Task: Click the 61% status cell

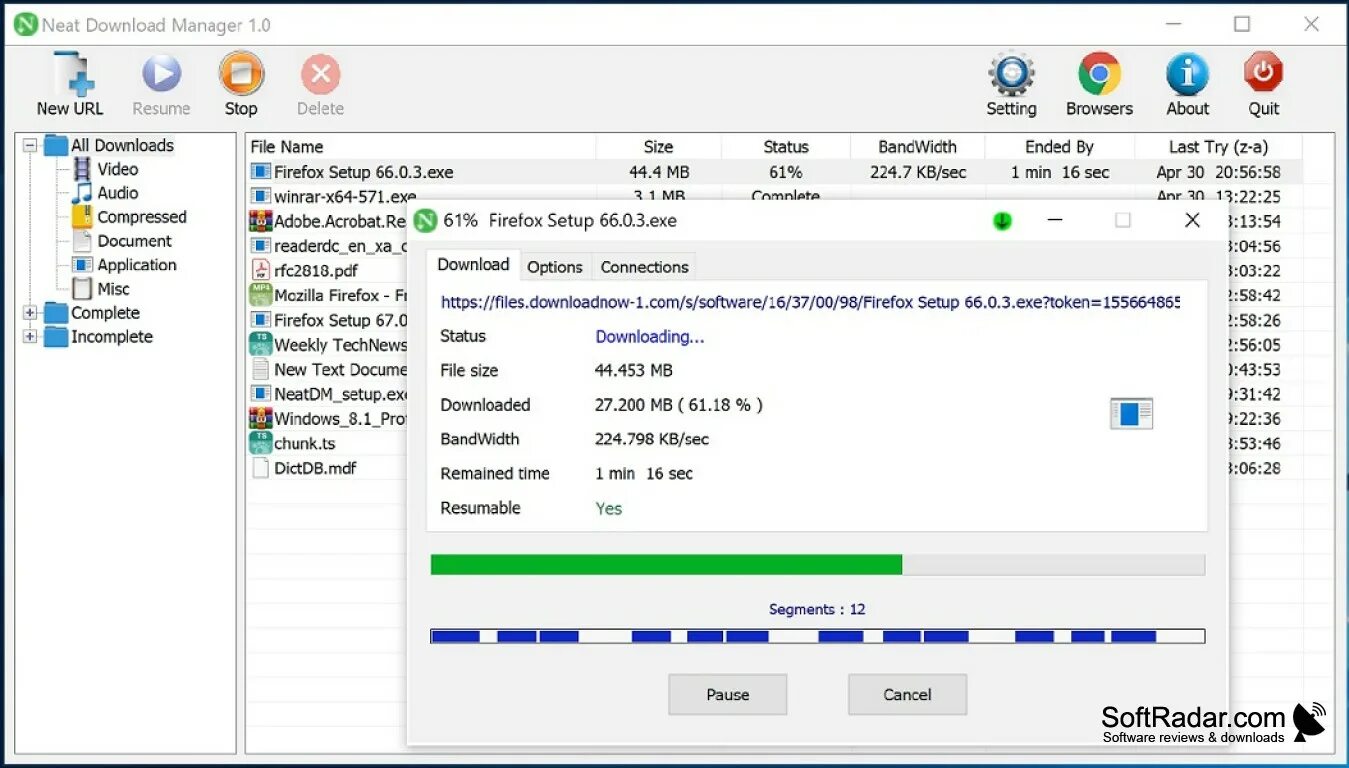Action: [x=786, y=172]
